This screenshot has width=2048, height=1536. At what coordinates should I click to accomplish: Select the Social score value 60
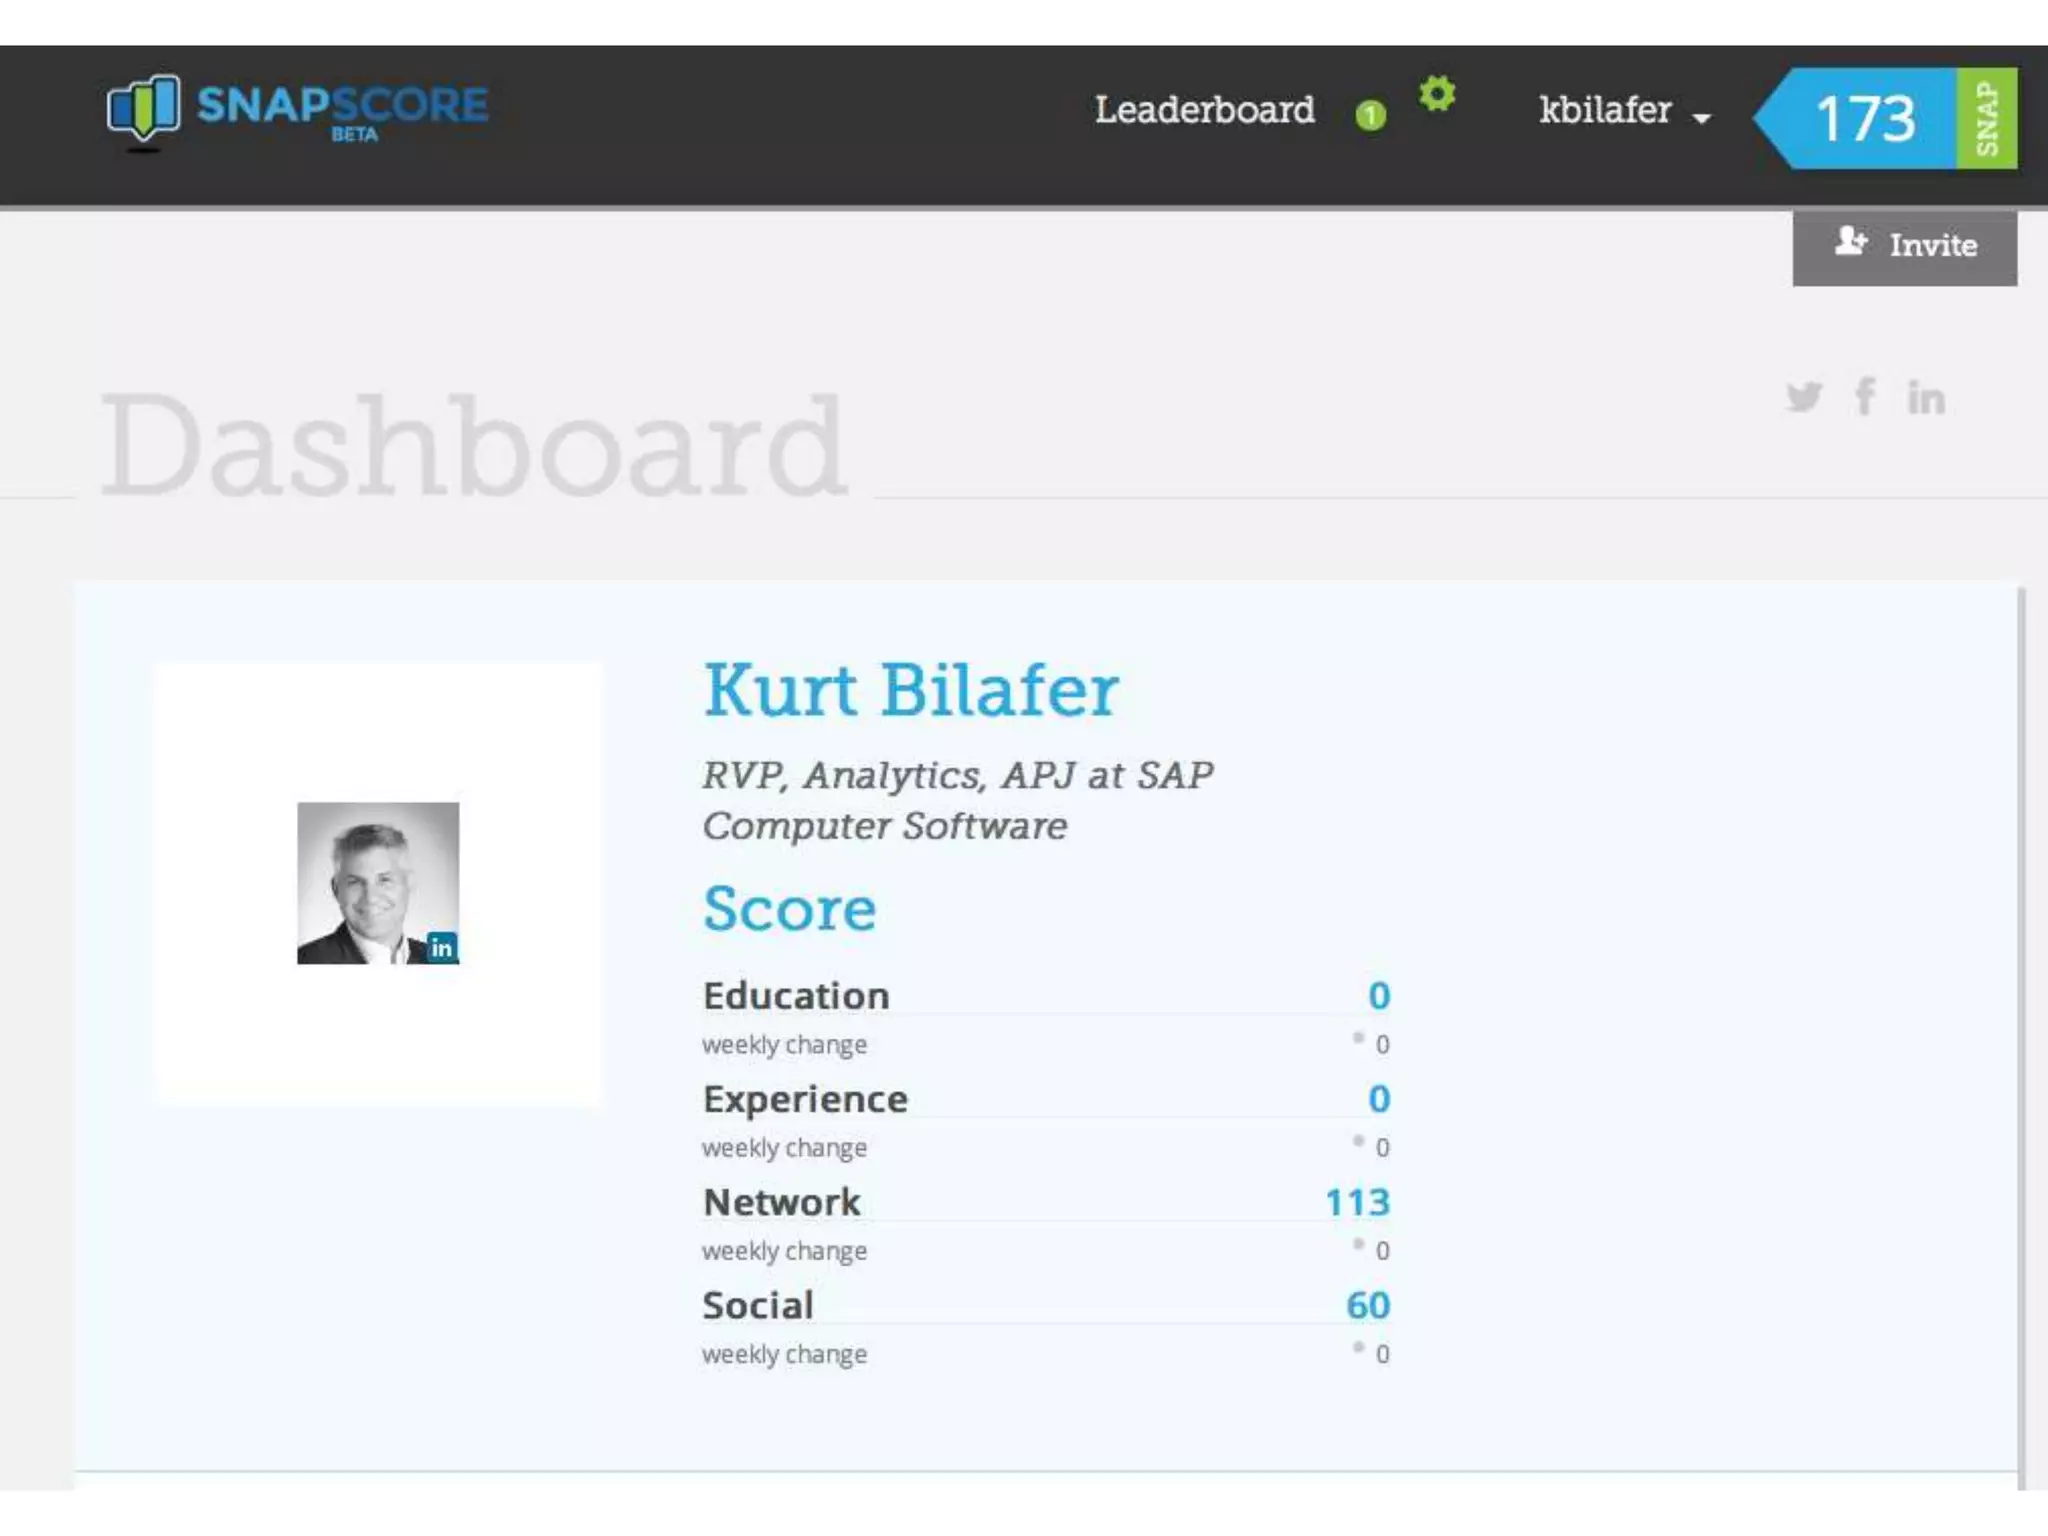1367,1305
